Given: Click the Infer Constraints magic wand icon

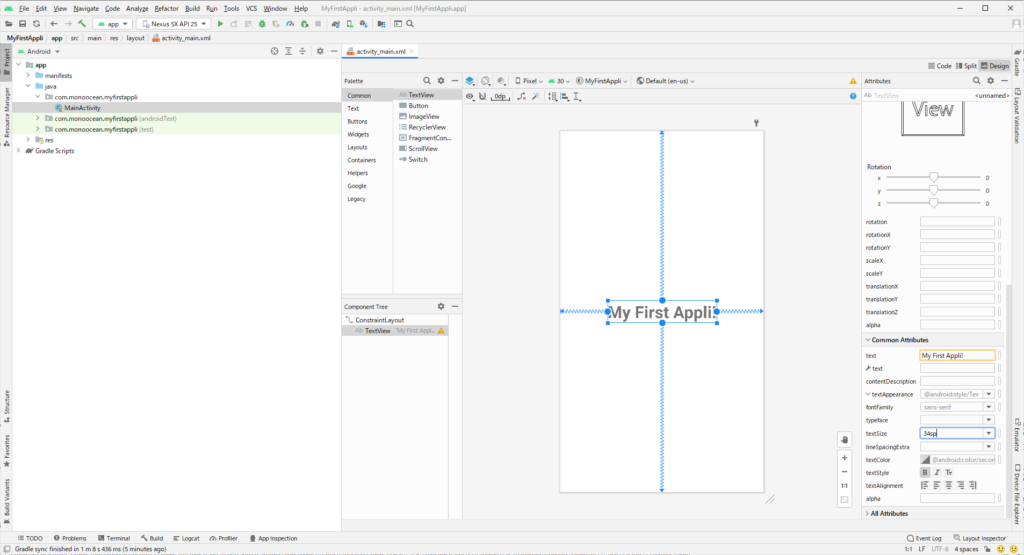Looking at the screenshot, I should pos(536,97).
